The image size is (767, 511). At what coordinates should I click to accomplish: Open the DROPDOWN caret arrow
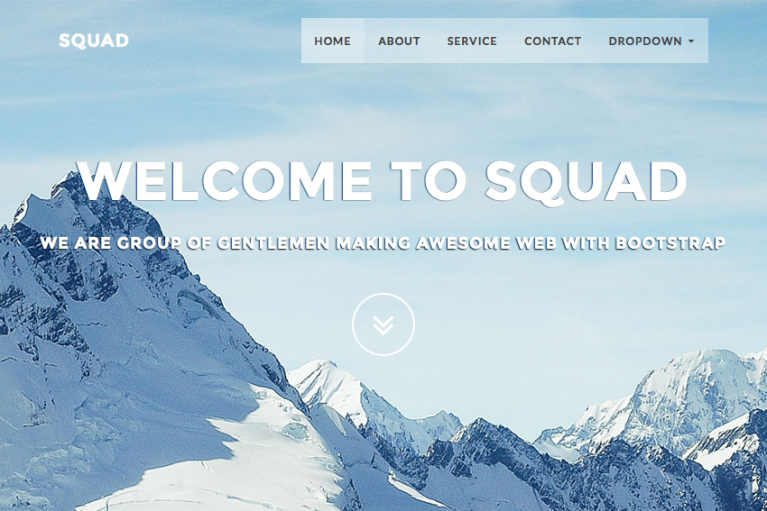691,41
